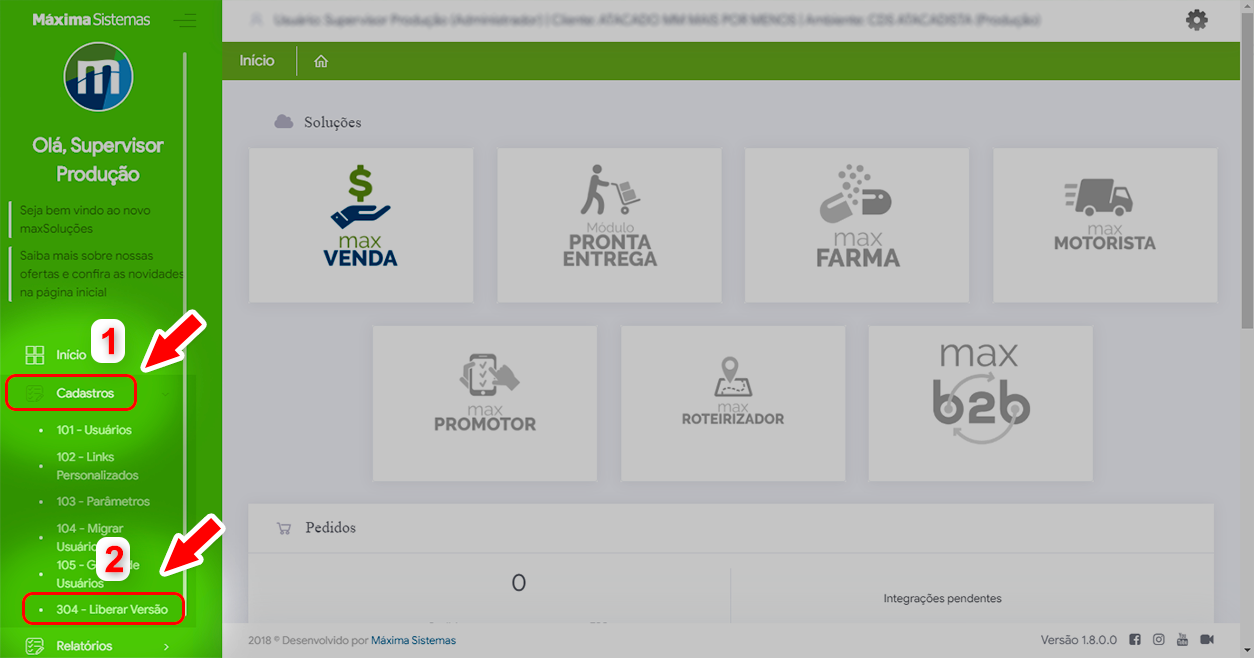The width and height of the screenshot is (1254, 658).
Task: Open the maxMotorista solution tile
Action: [1105, 226]
